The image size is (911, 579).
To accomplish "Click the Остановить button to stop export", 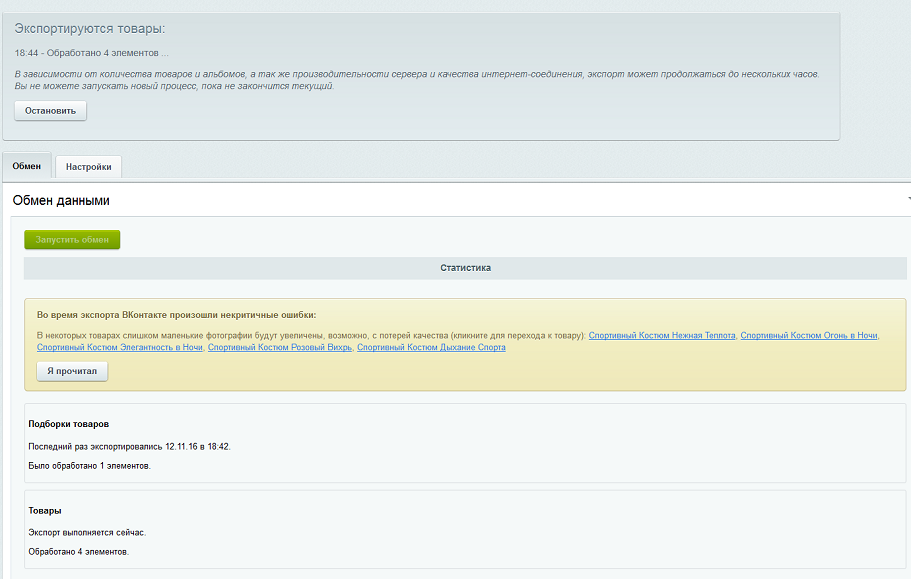I will click(x=50, y=111).
